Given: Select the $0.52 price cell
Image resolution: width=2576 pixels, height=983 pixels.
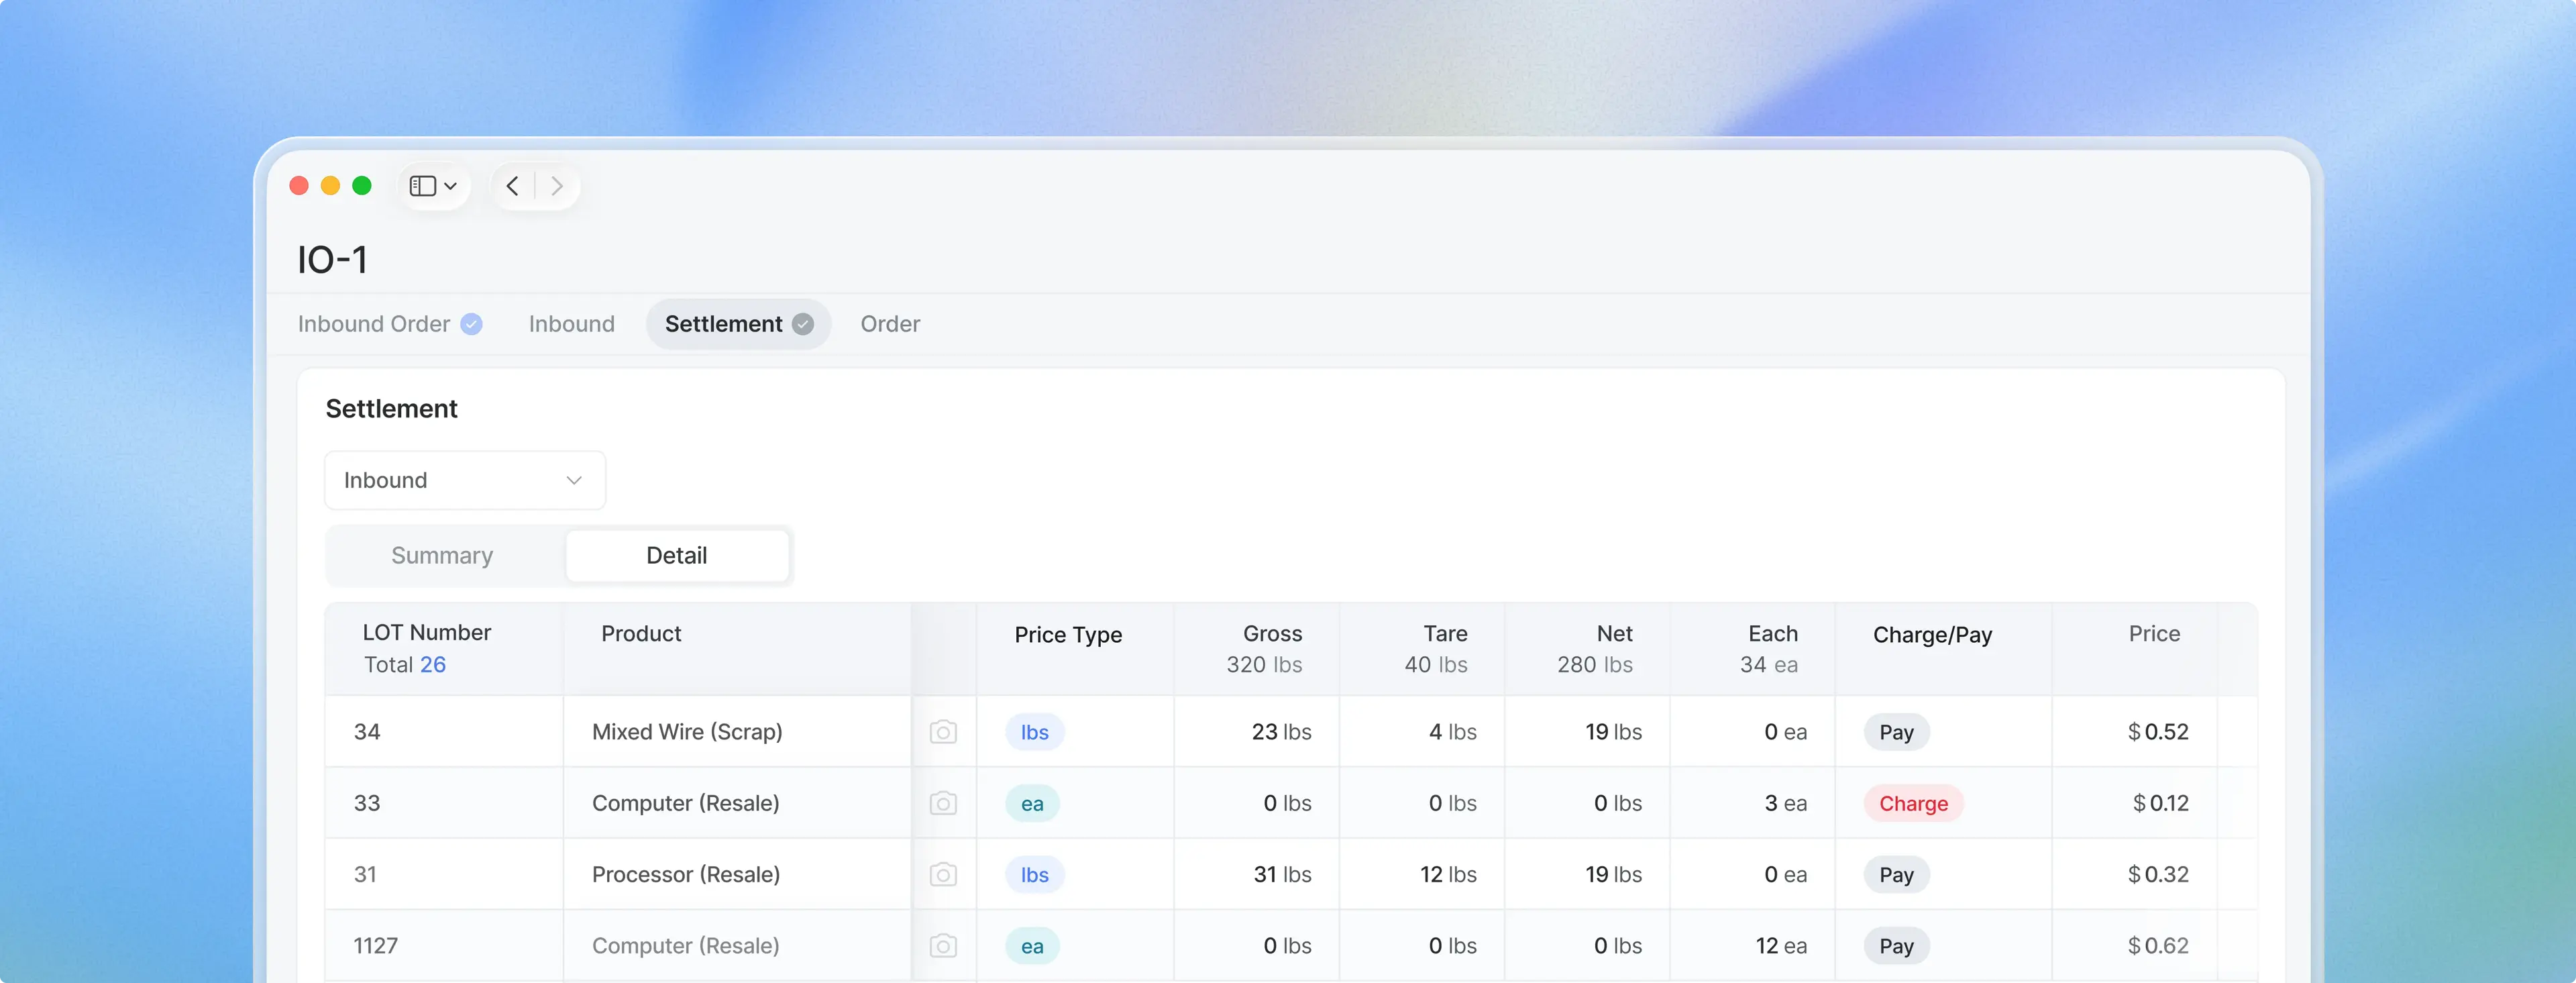Looking at the screenshot, I should tap(2158, 732).
